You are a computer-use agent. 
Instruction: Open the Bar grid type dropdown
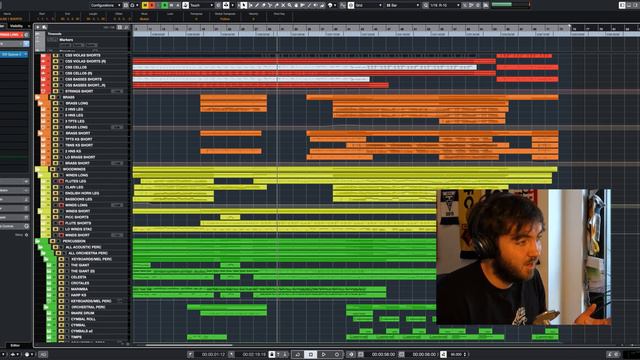[x=402, y=5]
